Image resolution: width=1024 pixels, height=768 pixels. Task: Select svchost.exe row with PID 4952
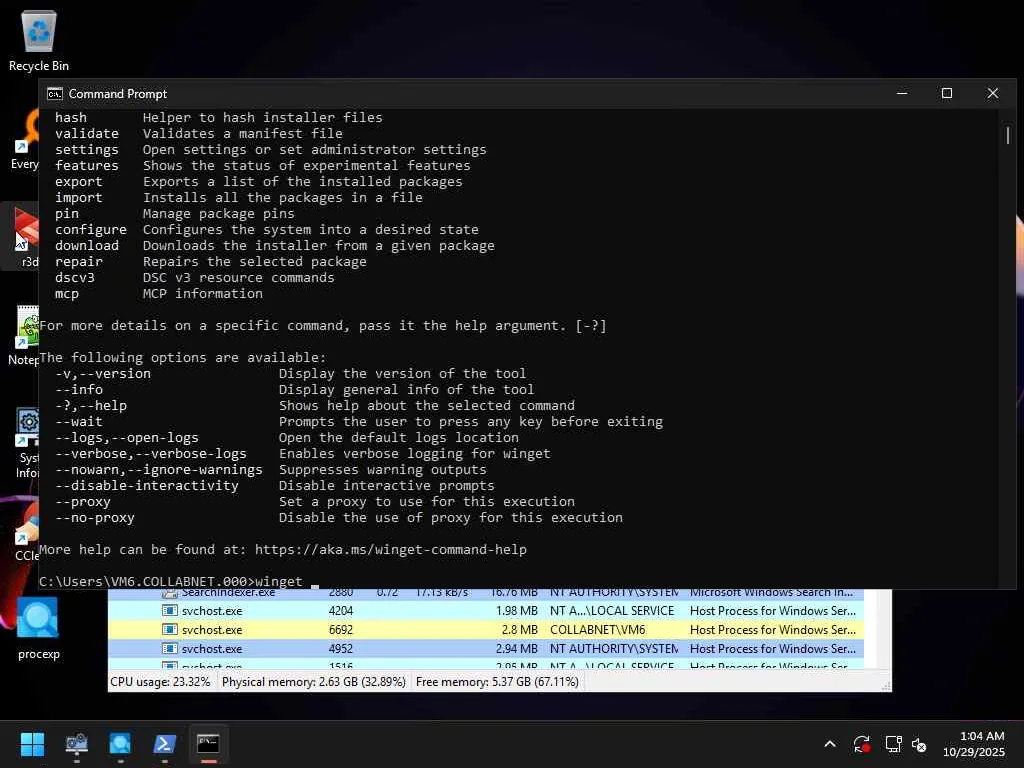pyautogui.click(x=486, y=648)
